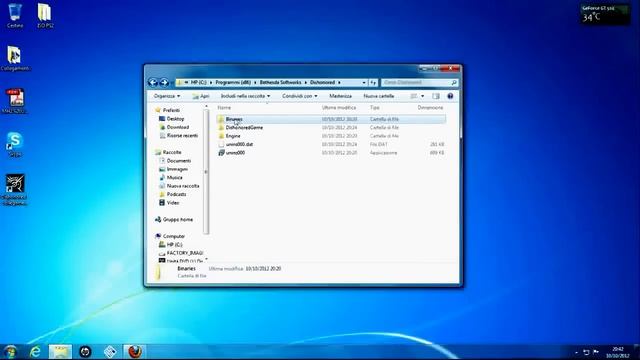
Task: Click Apri in the toolbar
Action: (x=201, y=96)
